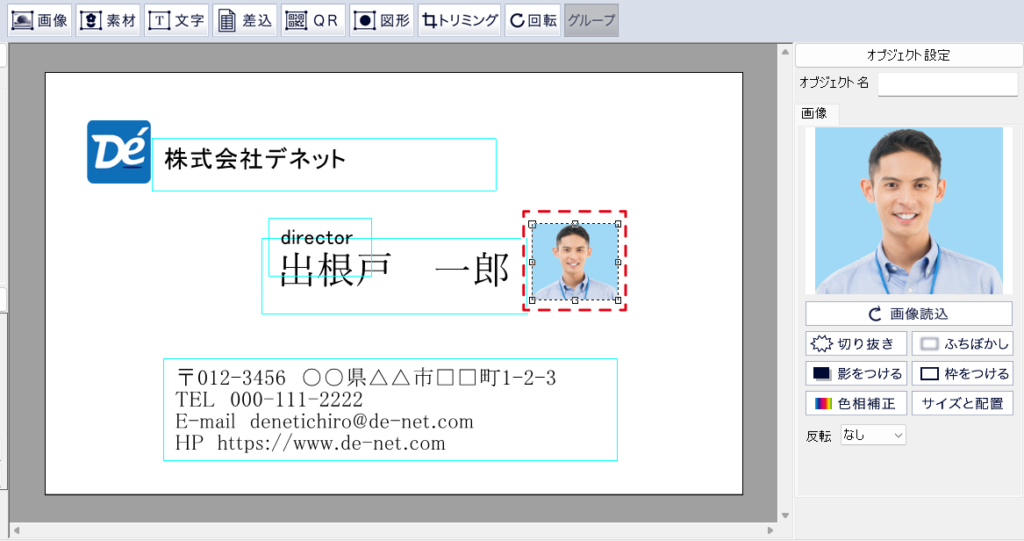Open サイズと配置 (size and position)
The image size is (1024, 541).
[x=963, y=404]
